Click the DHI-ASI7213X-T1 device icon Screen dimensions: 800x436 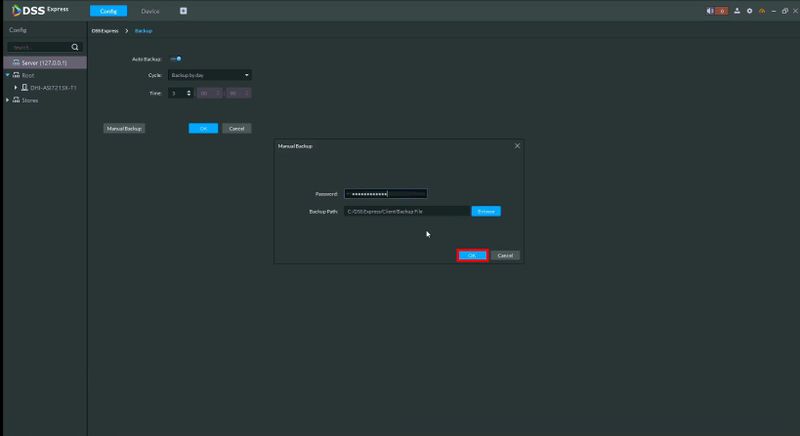[x=24, y=88]
